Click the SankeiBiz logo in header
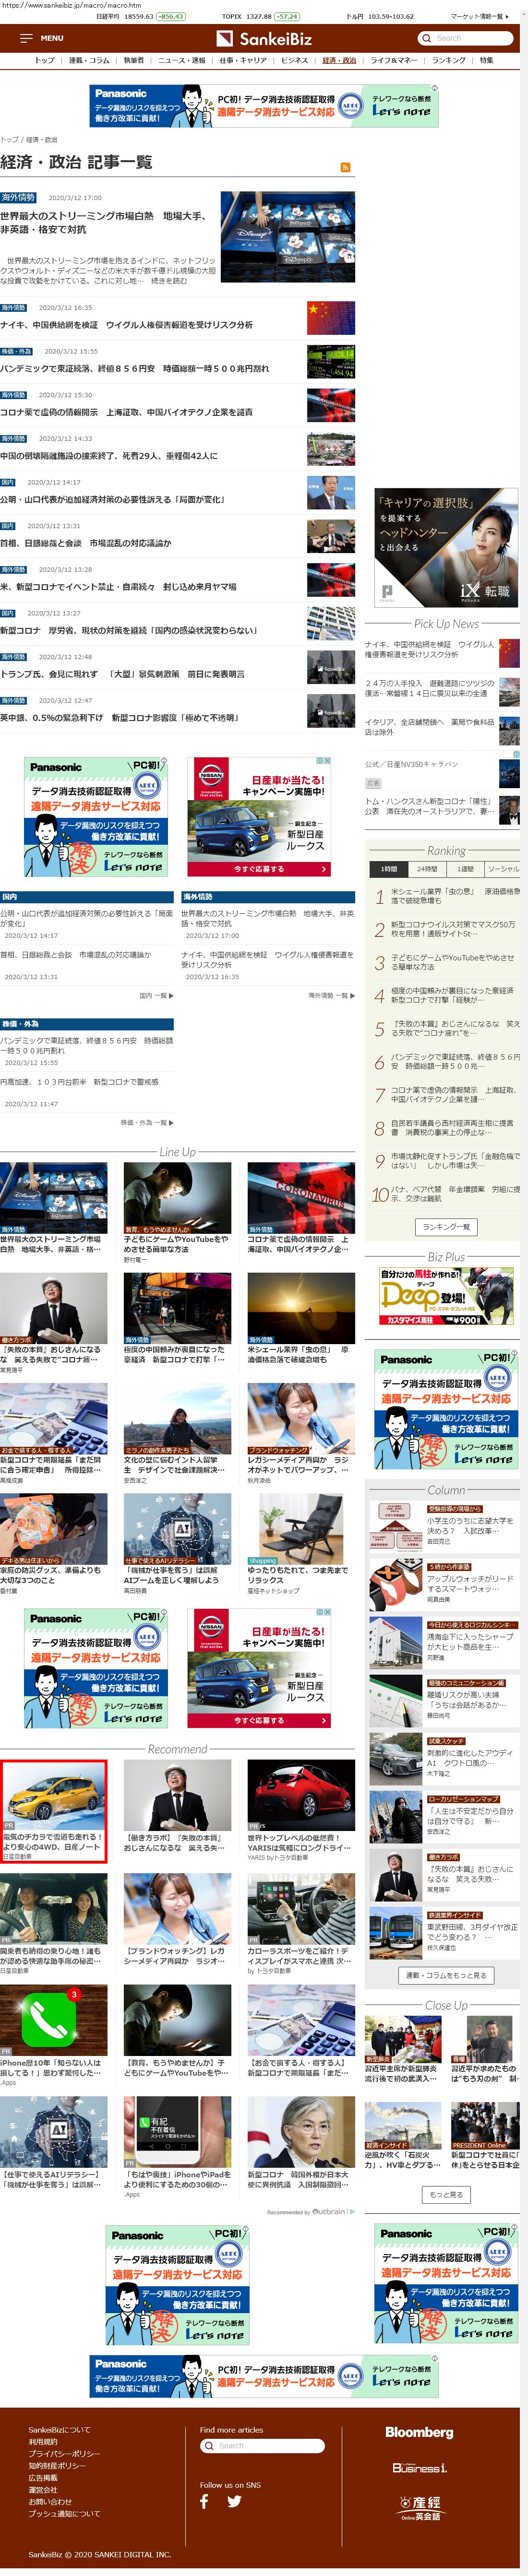Screen dimensions: 528x2576 (x=275, y=39)
